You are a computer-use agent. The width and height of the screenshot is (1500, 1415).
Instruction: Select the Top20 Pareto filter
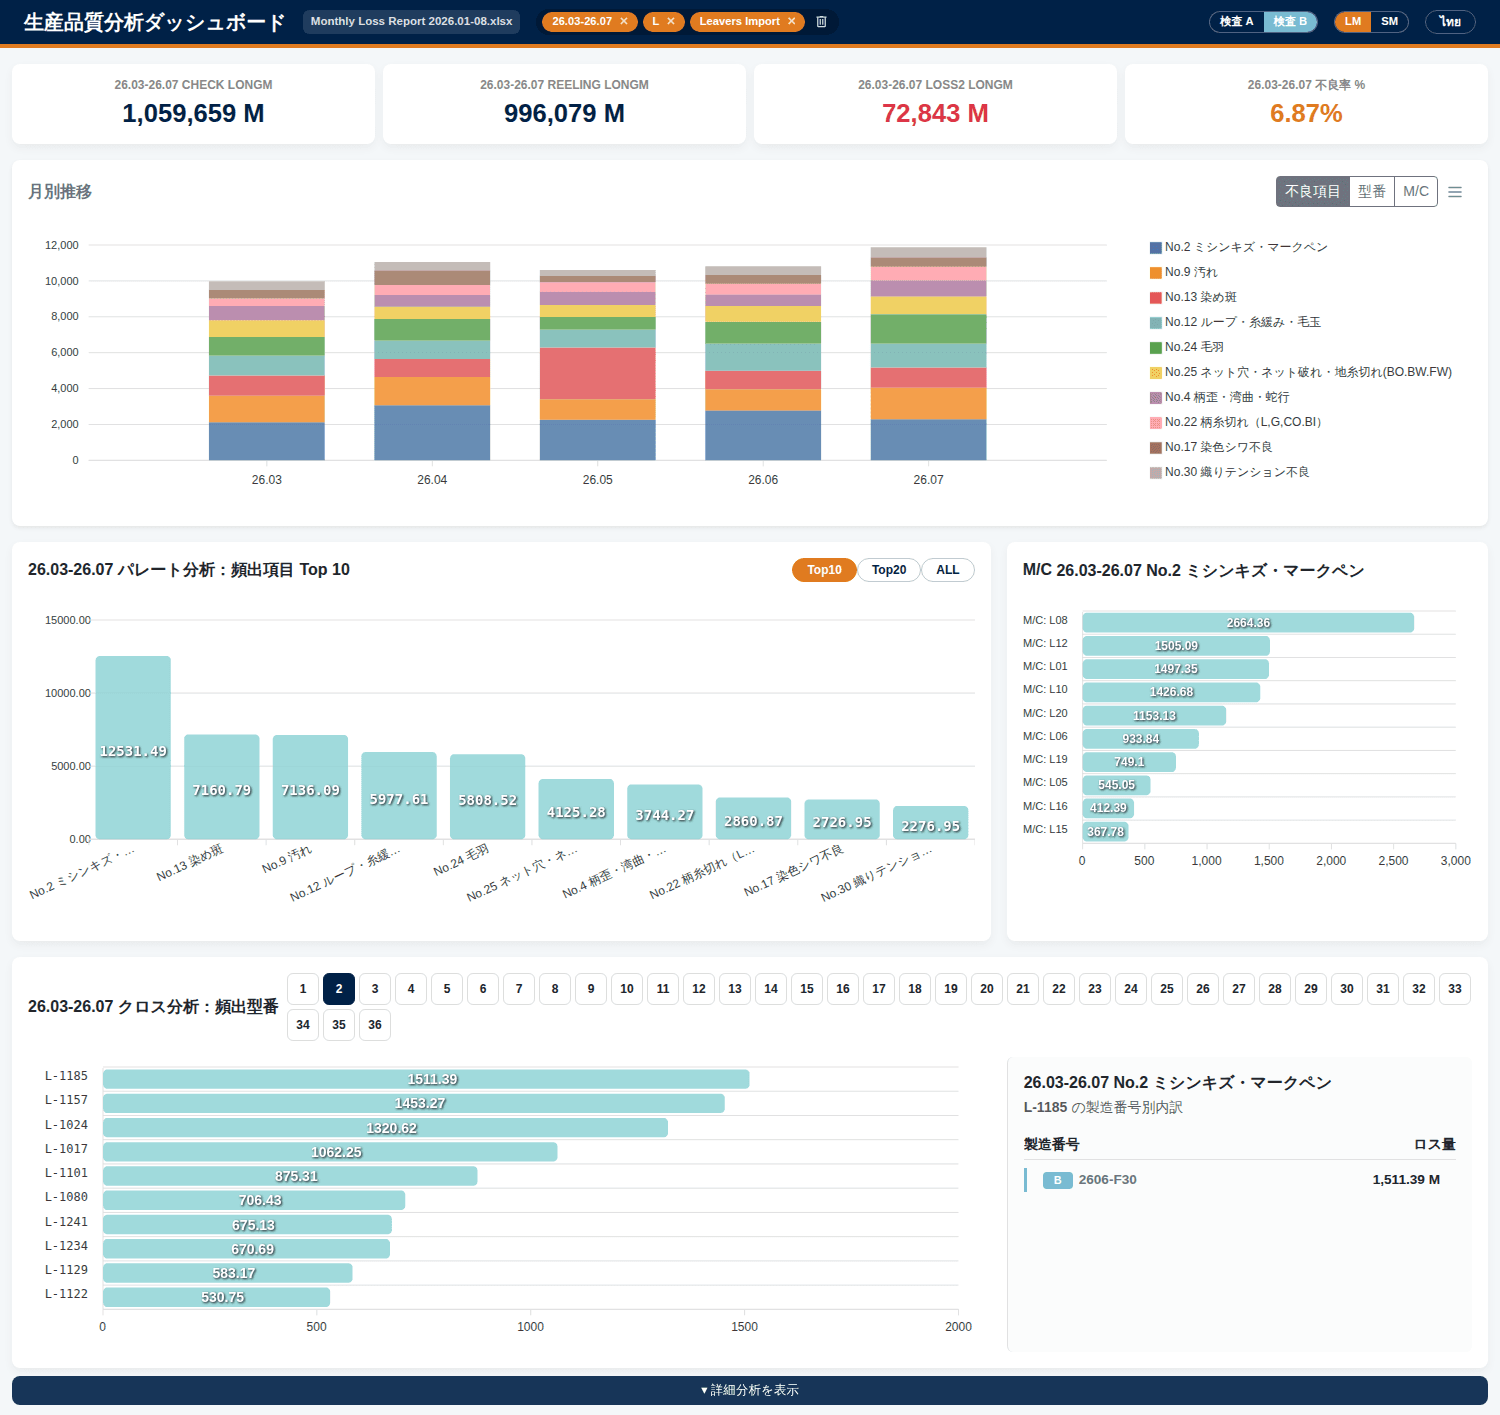click(889, 570)
